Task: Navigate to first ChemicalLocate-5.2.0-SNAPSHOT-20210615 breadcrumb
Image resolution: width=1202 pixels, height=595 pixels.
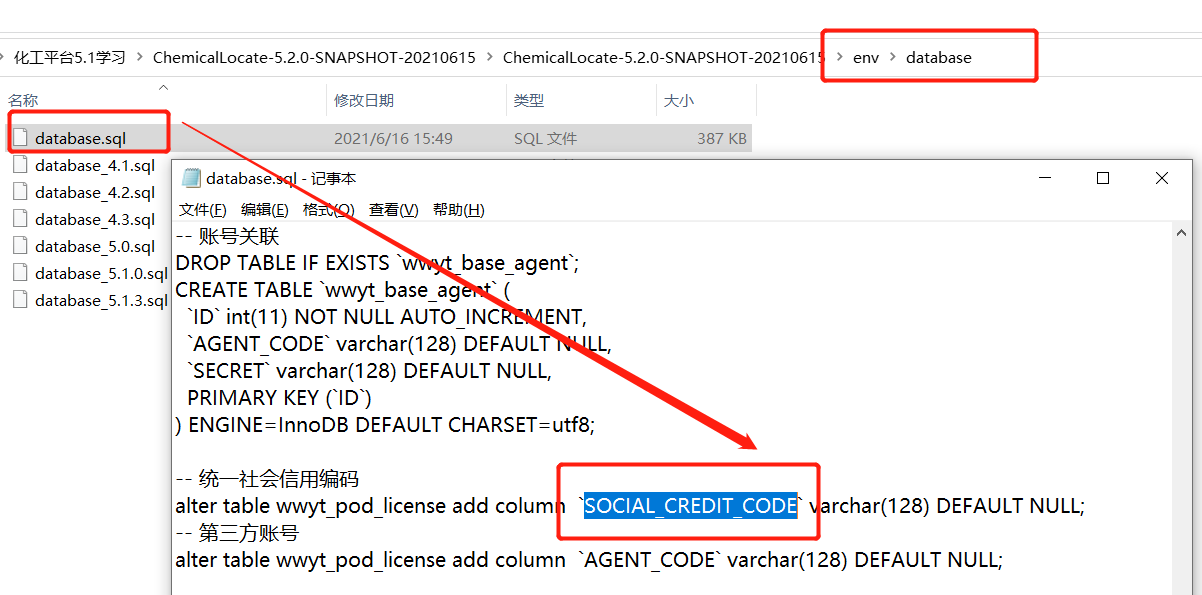Action: click(314, 57)
